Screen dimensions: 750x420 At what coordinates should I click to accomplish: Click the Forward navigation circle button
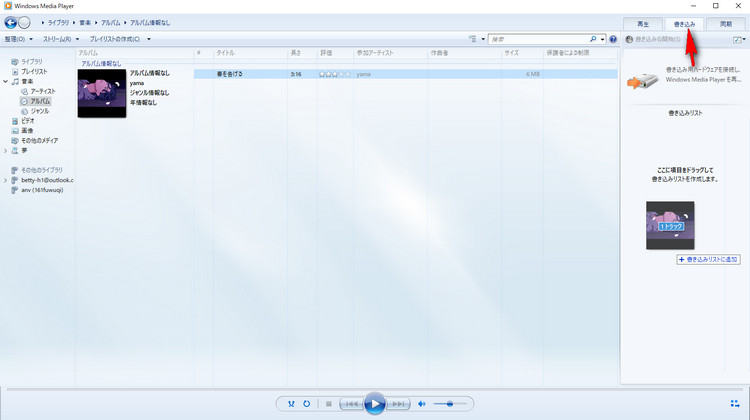pyautogui.click(x=24, y=22)
